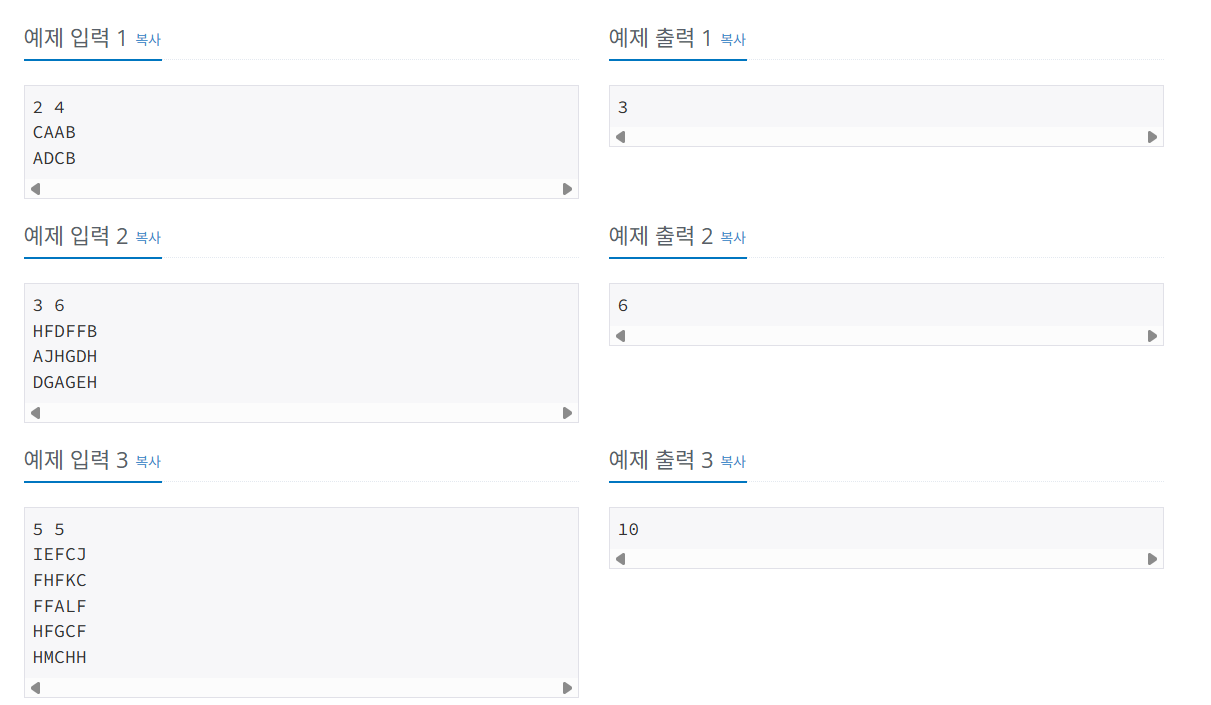Click the HFDFFB line in example input 2
Screen dimensions: 1211x705
click(65, 331)
